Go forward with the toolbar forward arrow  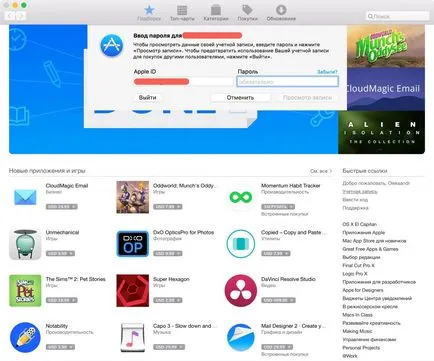pyautogui.click(x=20, y=16)
